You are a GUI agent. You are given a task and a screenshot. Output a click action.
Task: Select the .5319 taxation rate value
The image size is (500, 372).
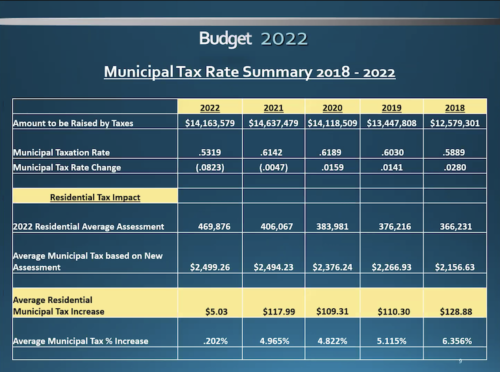tap(210, 153)
